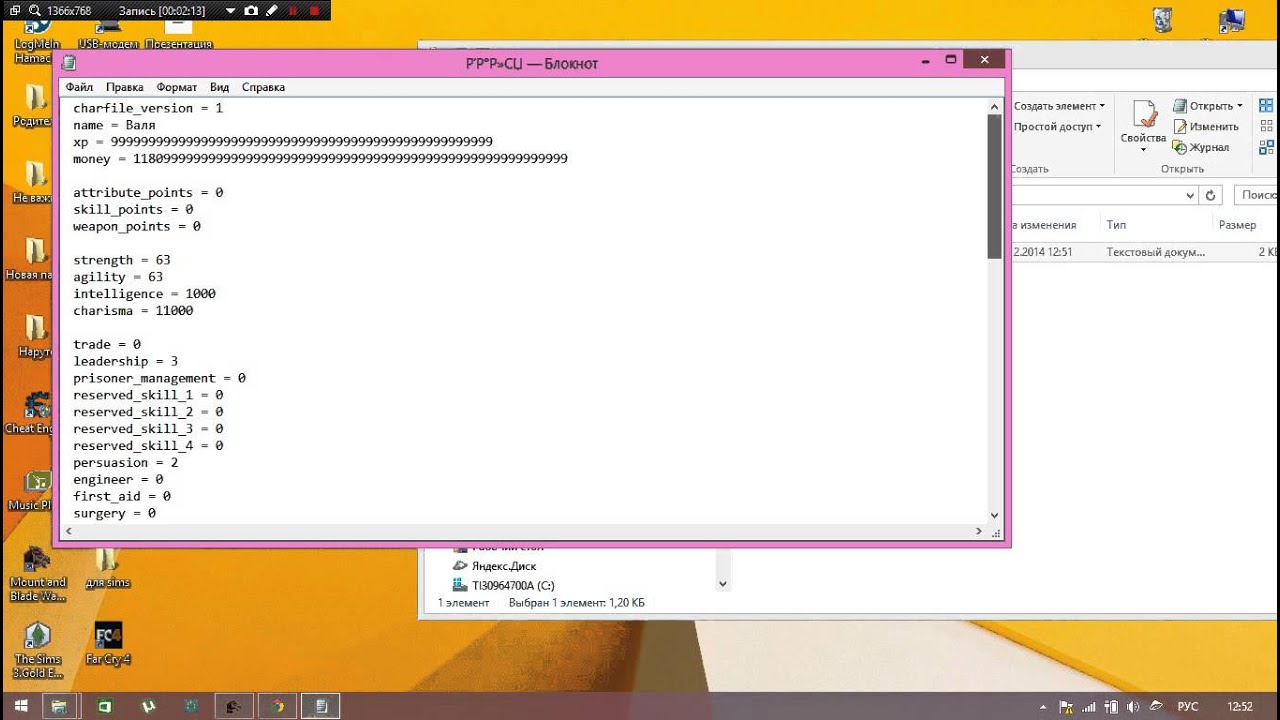Click Notepad scrollbar up arrow
Screen dimensions: 1280x720
coord(994,106)
